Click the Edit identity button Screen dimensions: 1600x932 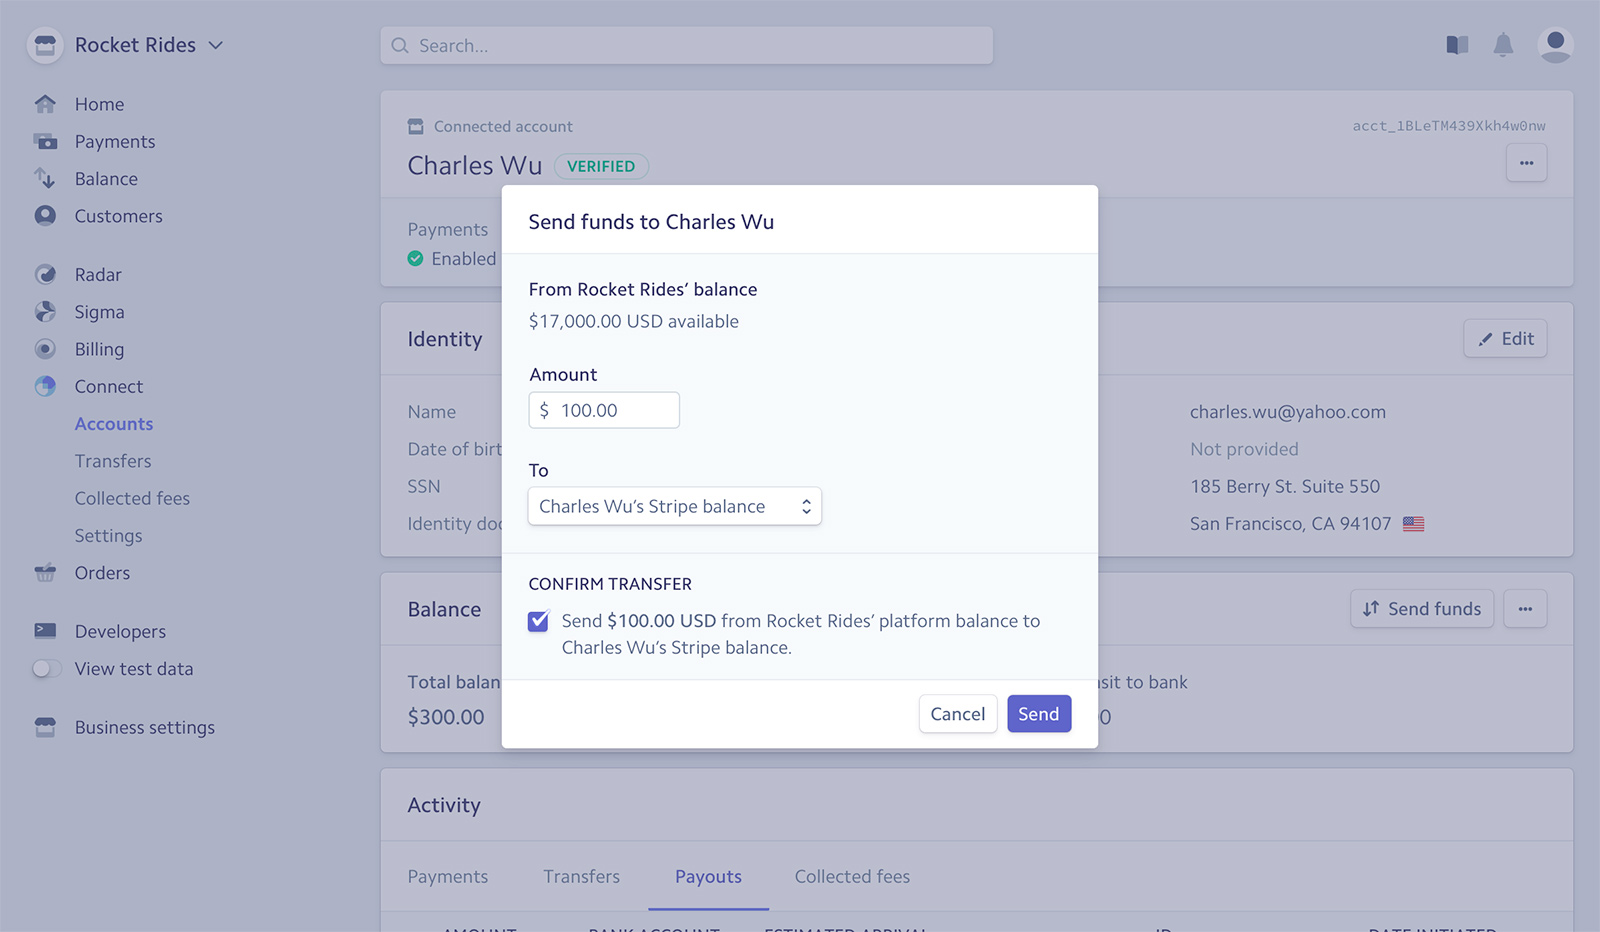(x=1505, y=339)
